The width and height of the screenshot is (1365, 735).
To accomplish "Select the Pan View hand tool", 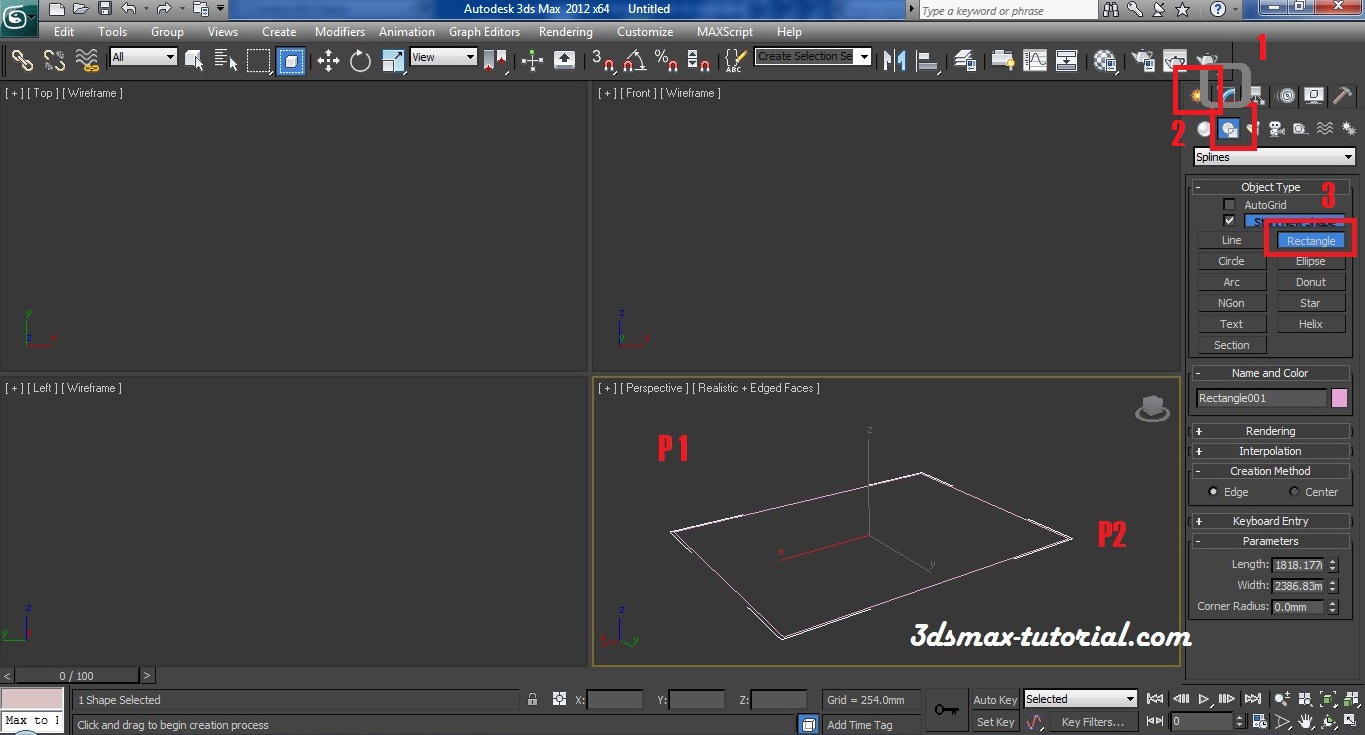I will coord(1305,721).
